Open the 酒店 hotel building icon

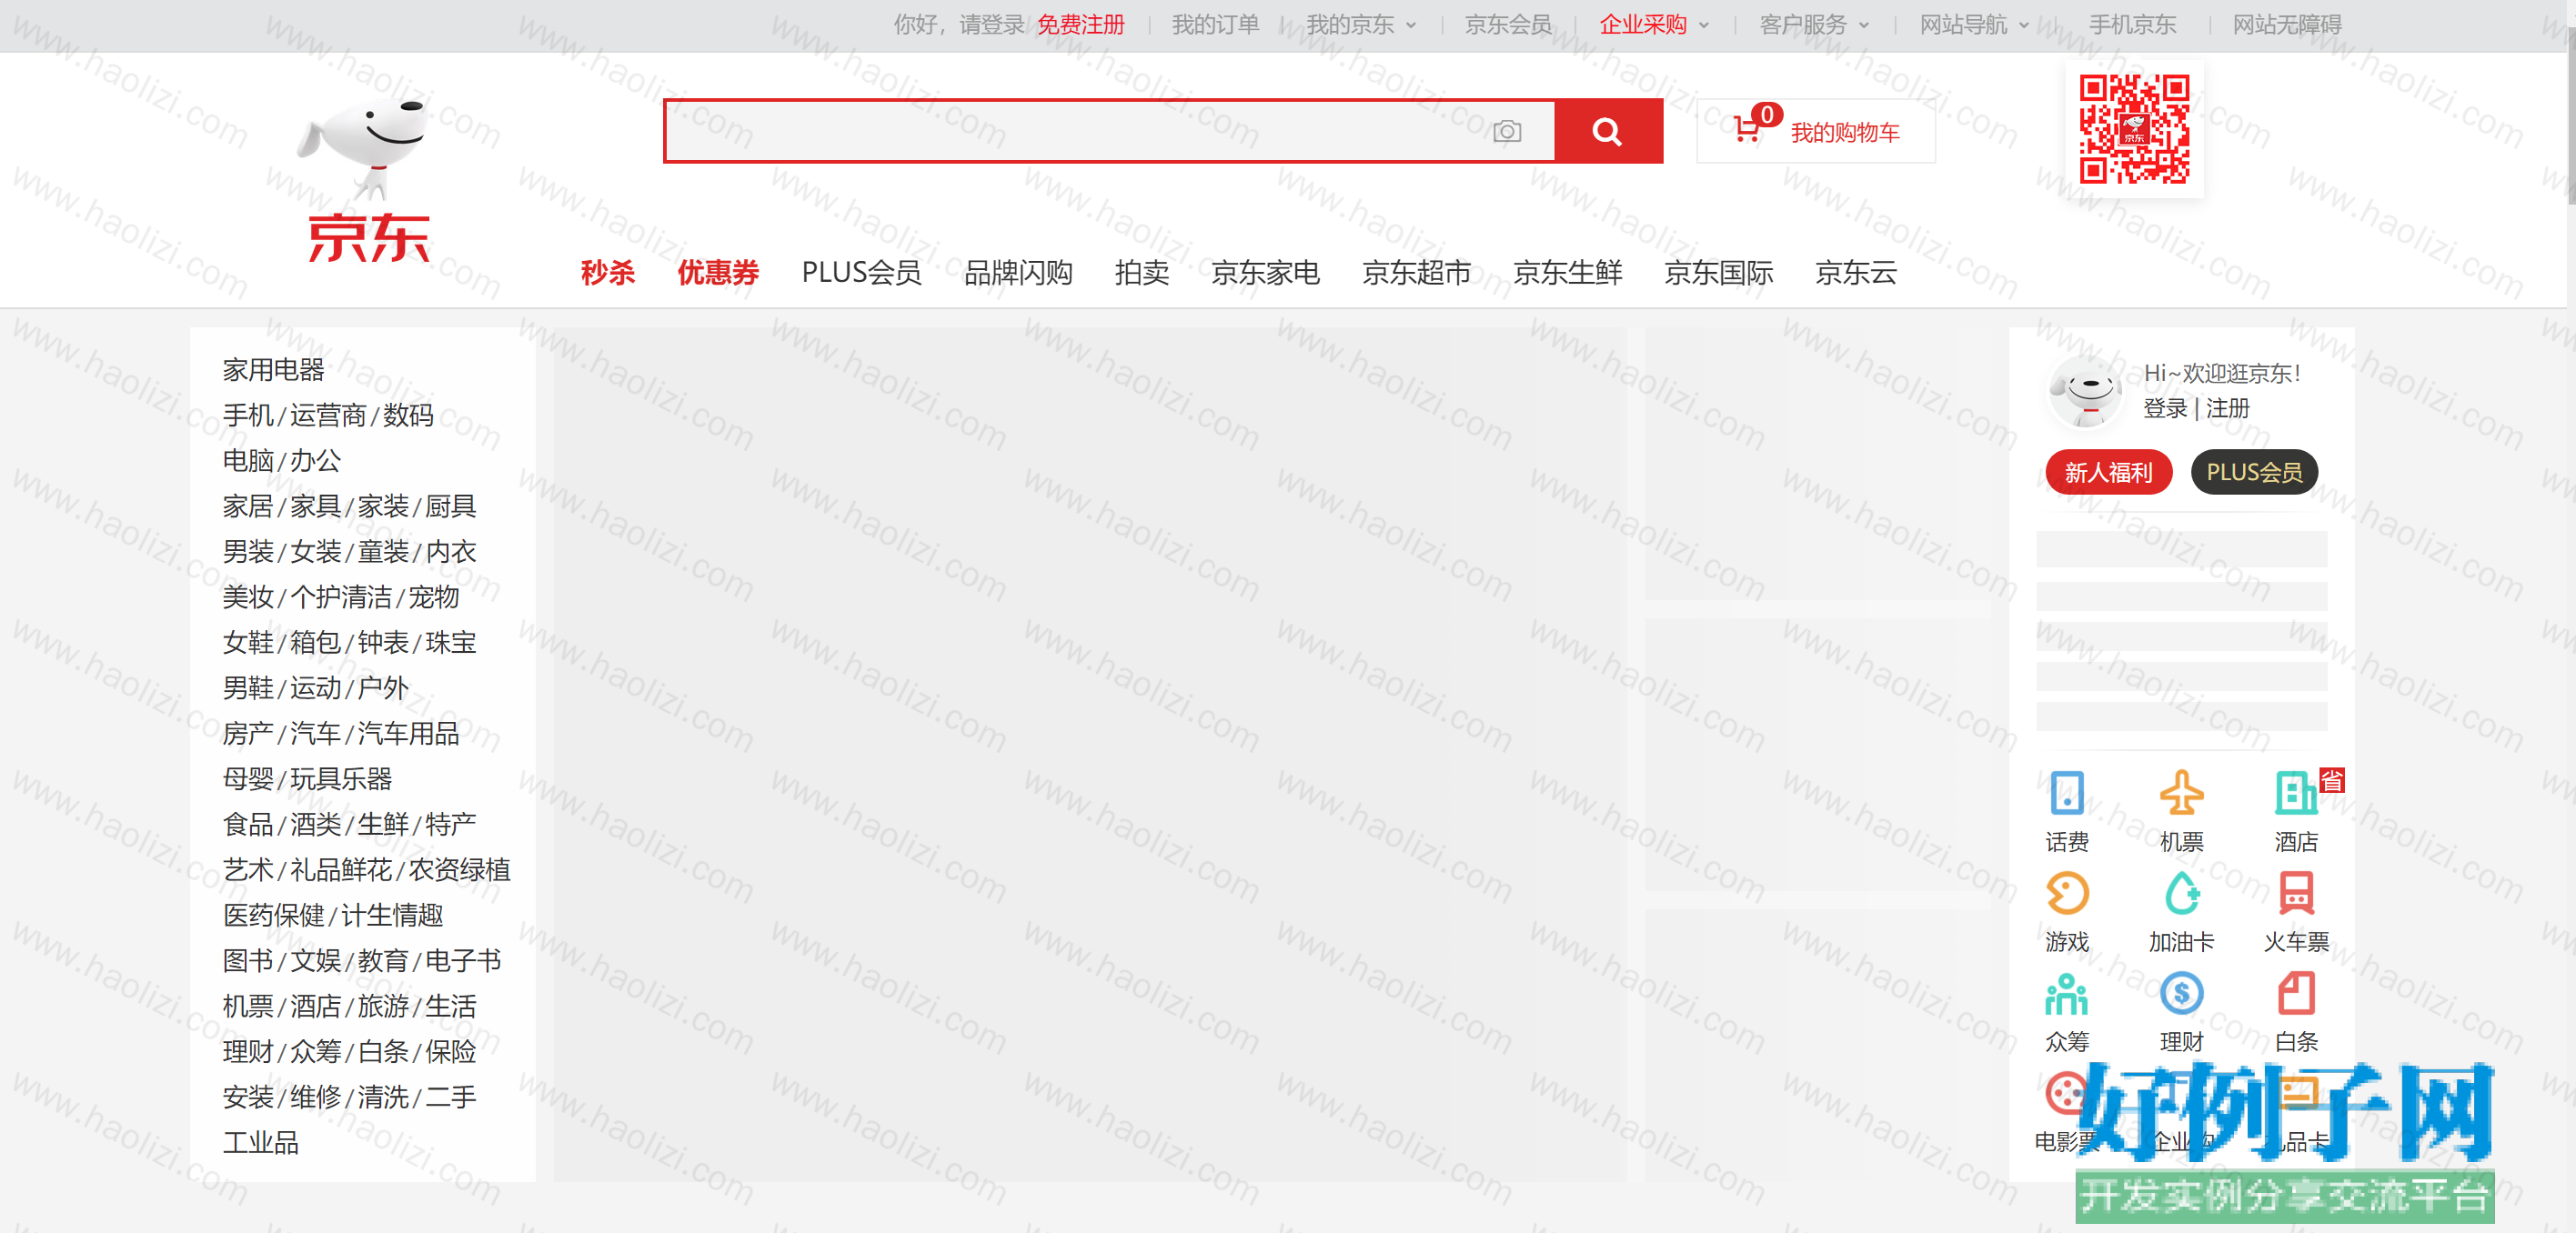[x=2295, y=793]
